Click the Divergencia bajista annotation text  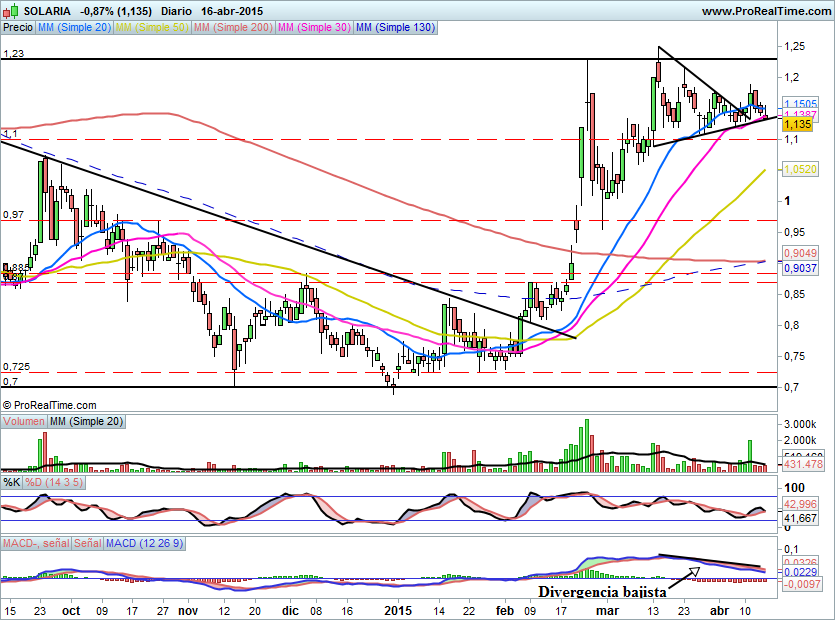click(x=603, y=591)
